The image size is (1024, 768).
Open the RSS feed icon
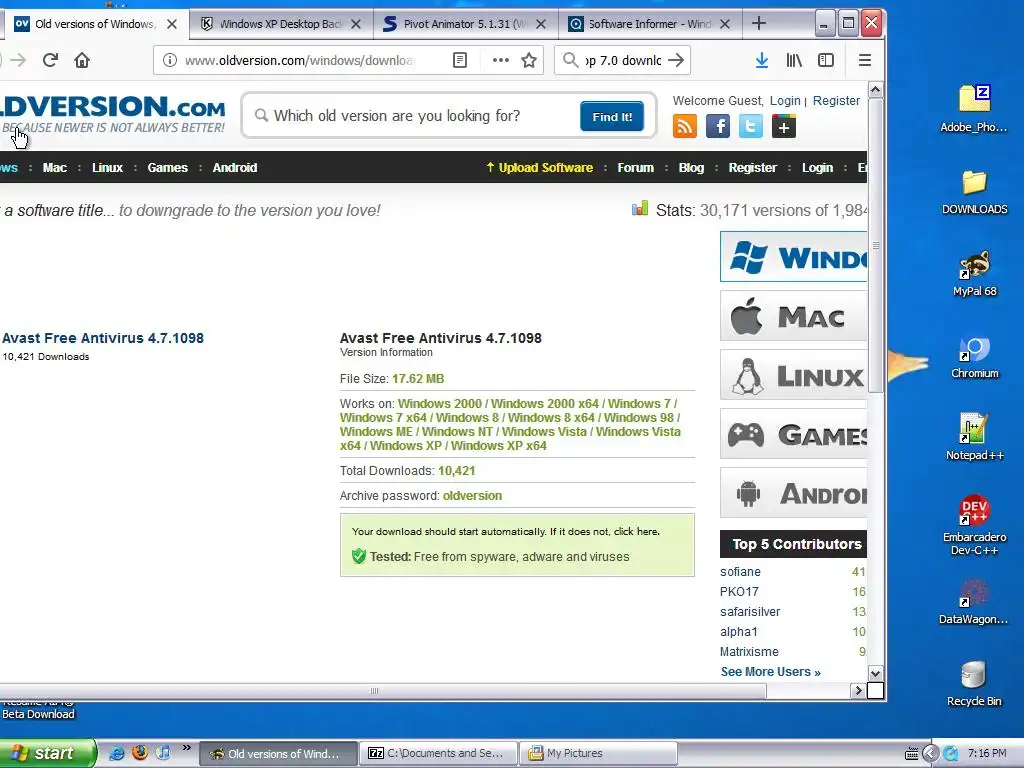click(x=685, y=126)
